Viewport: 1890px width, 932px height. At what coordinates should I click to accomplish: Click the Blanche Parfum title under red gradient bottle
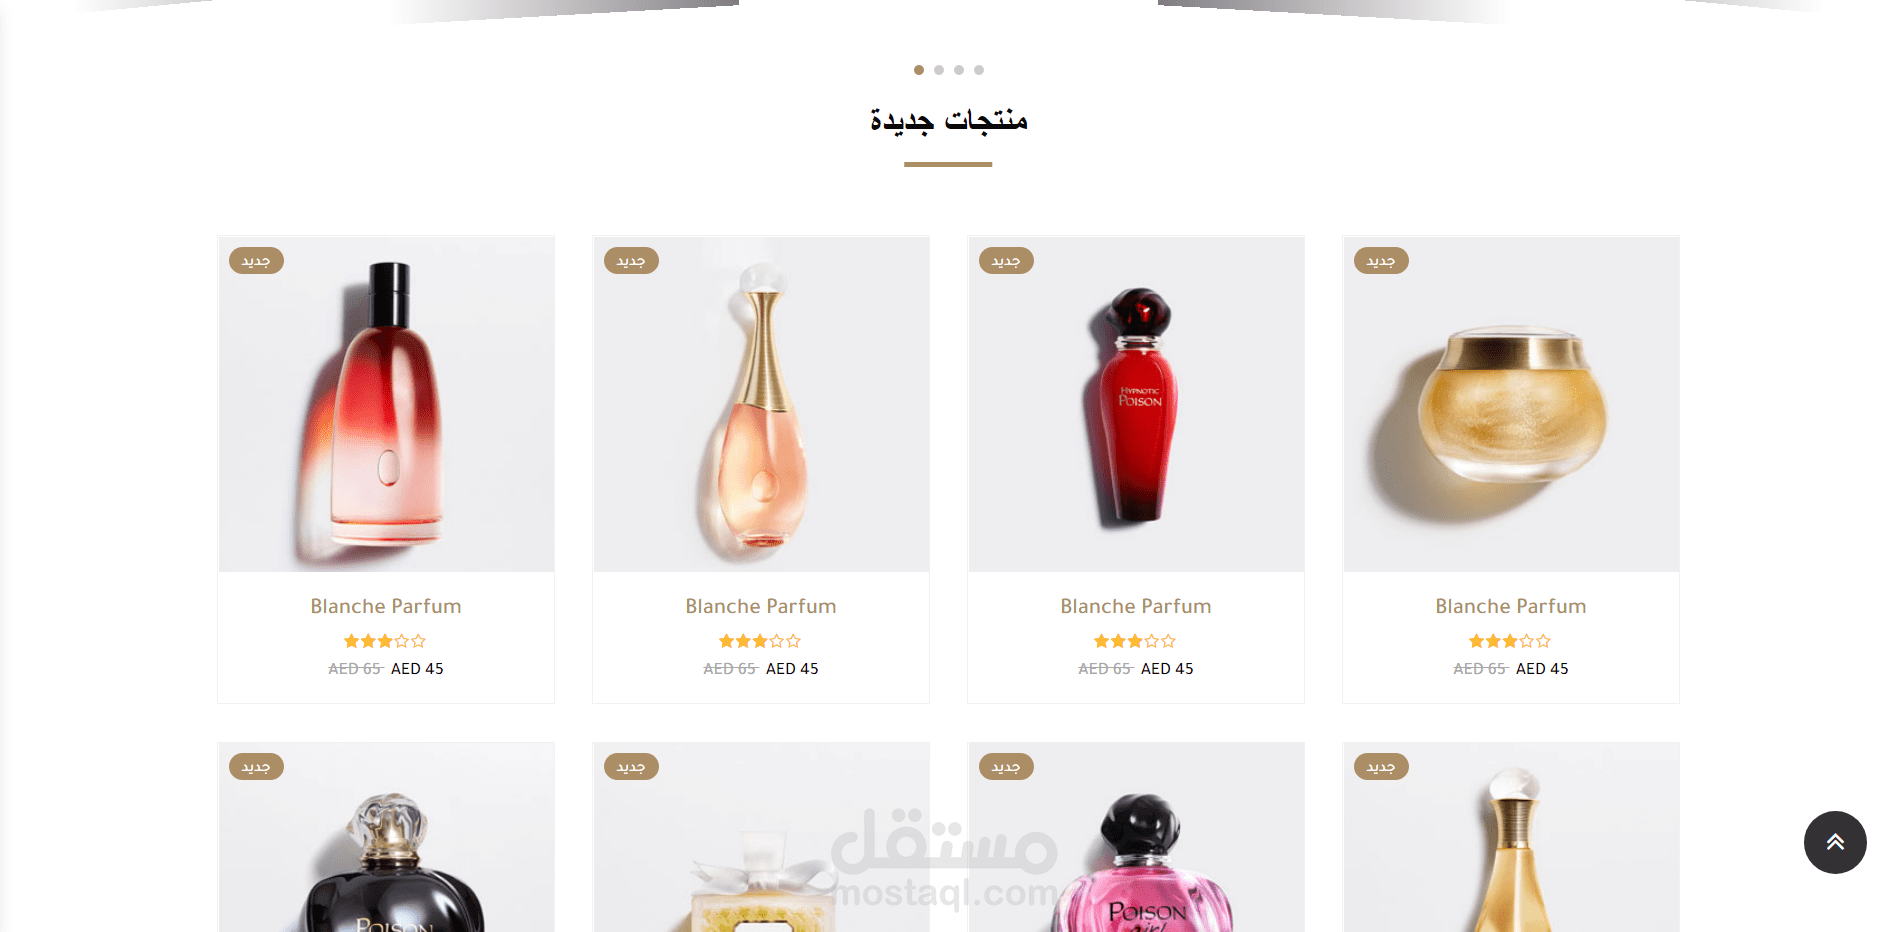(x=386, y=606)
